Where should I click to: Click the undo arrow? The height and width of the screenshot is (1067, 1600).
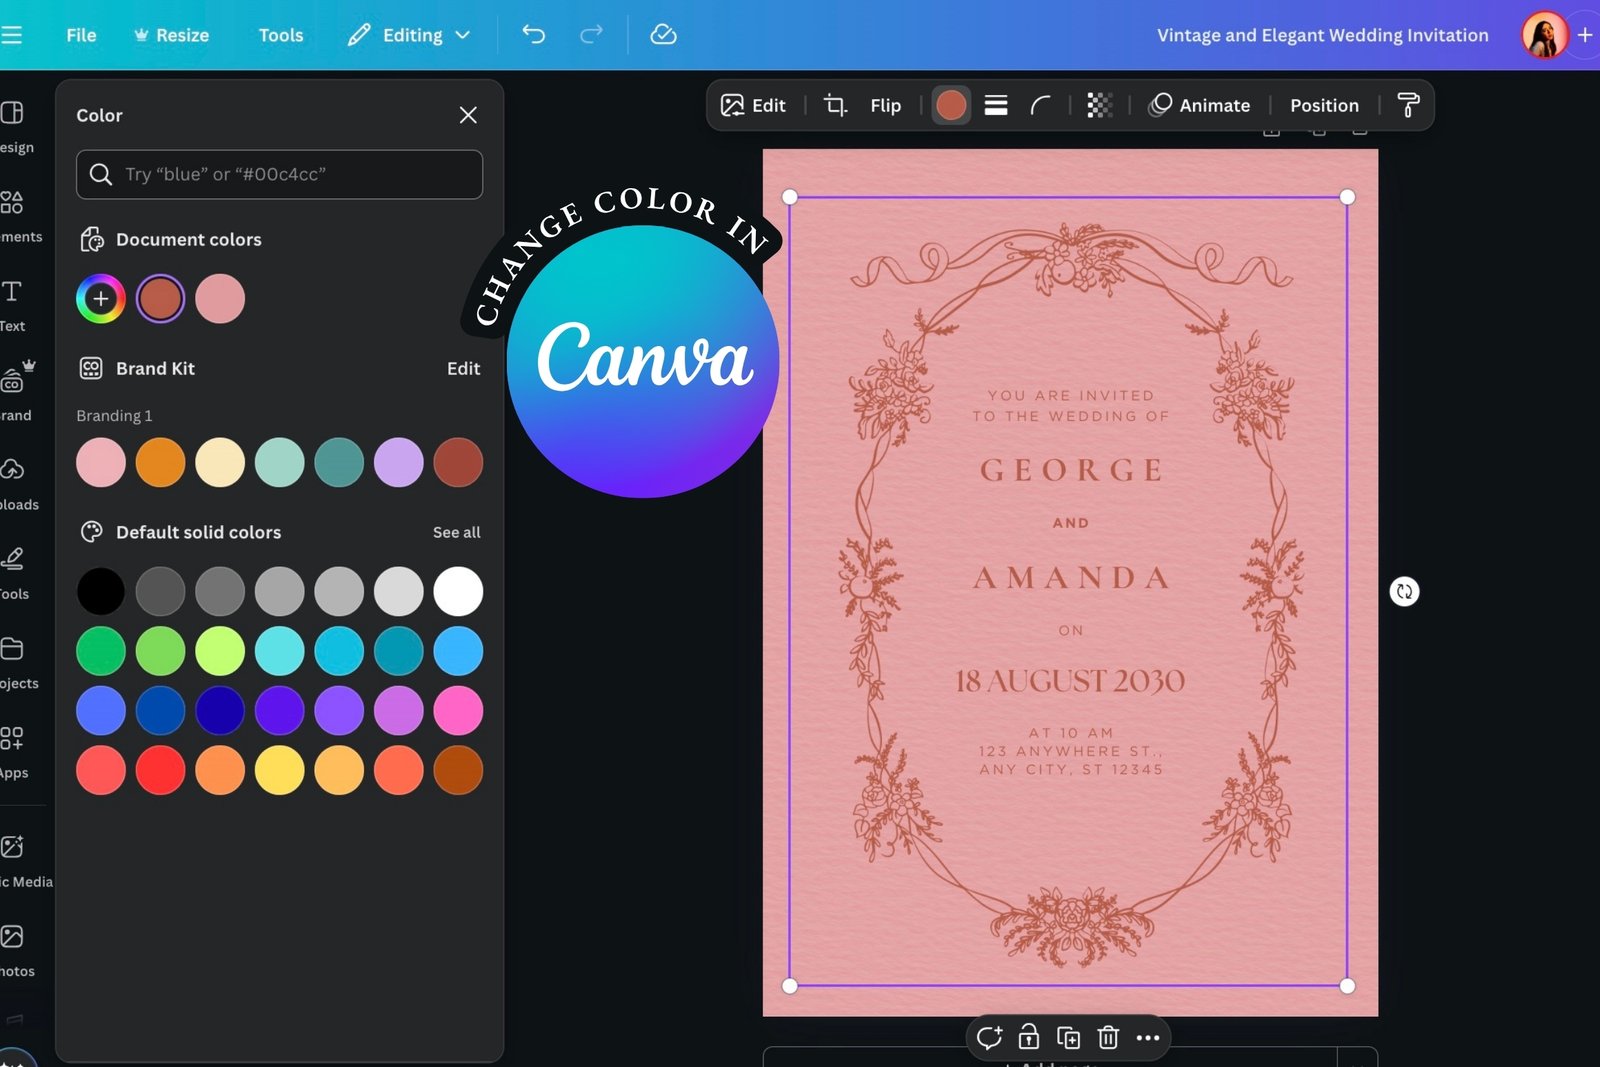[x=534, y=35]
